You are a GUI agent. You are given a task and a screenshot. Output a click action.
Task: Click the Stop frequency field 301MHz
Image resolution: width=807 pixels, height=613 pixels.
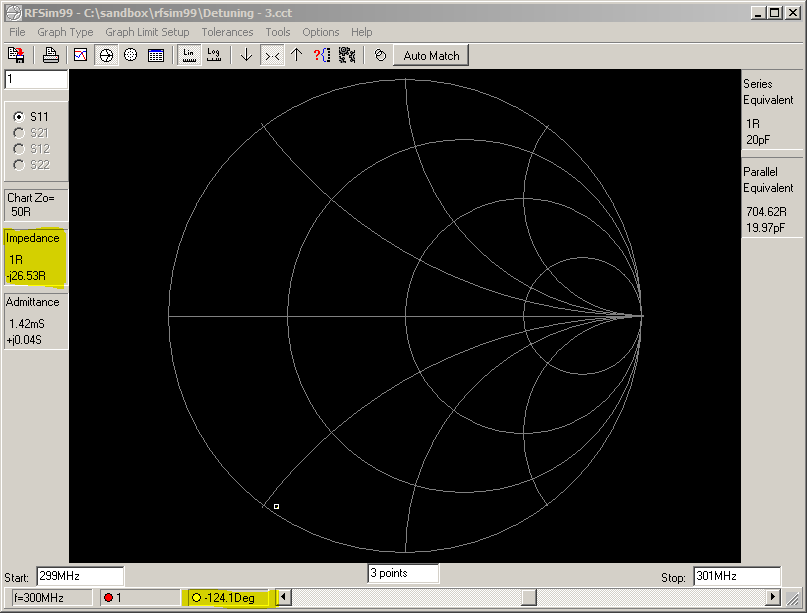pyautogui.click(x=737, y=576)
